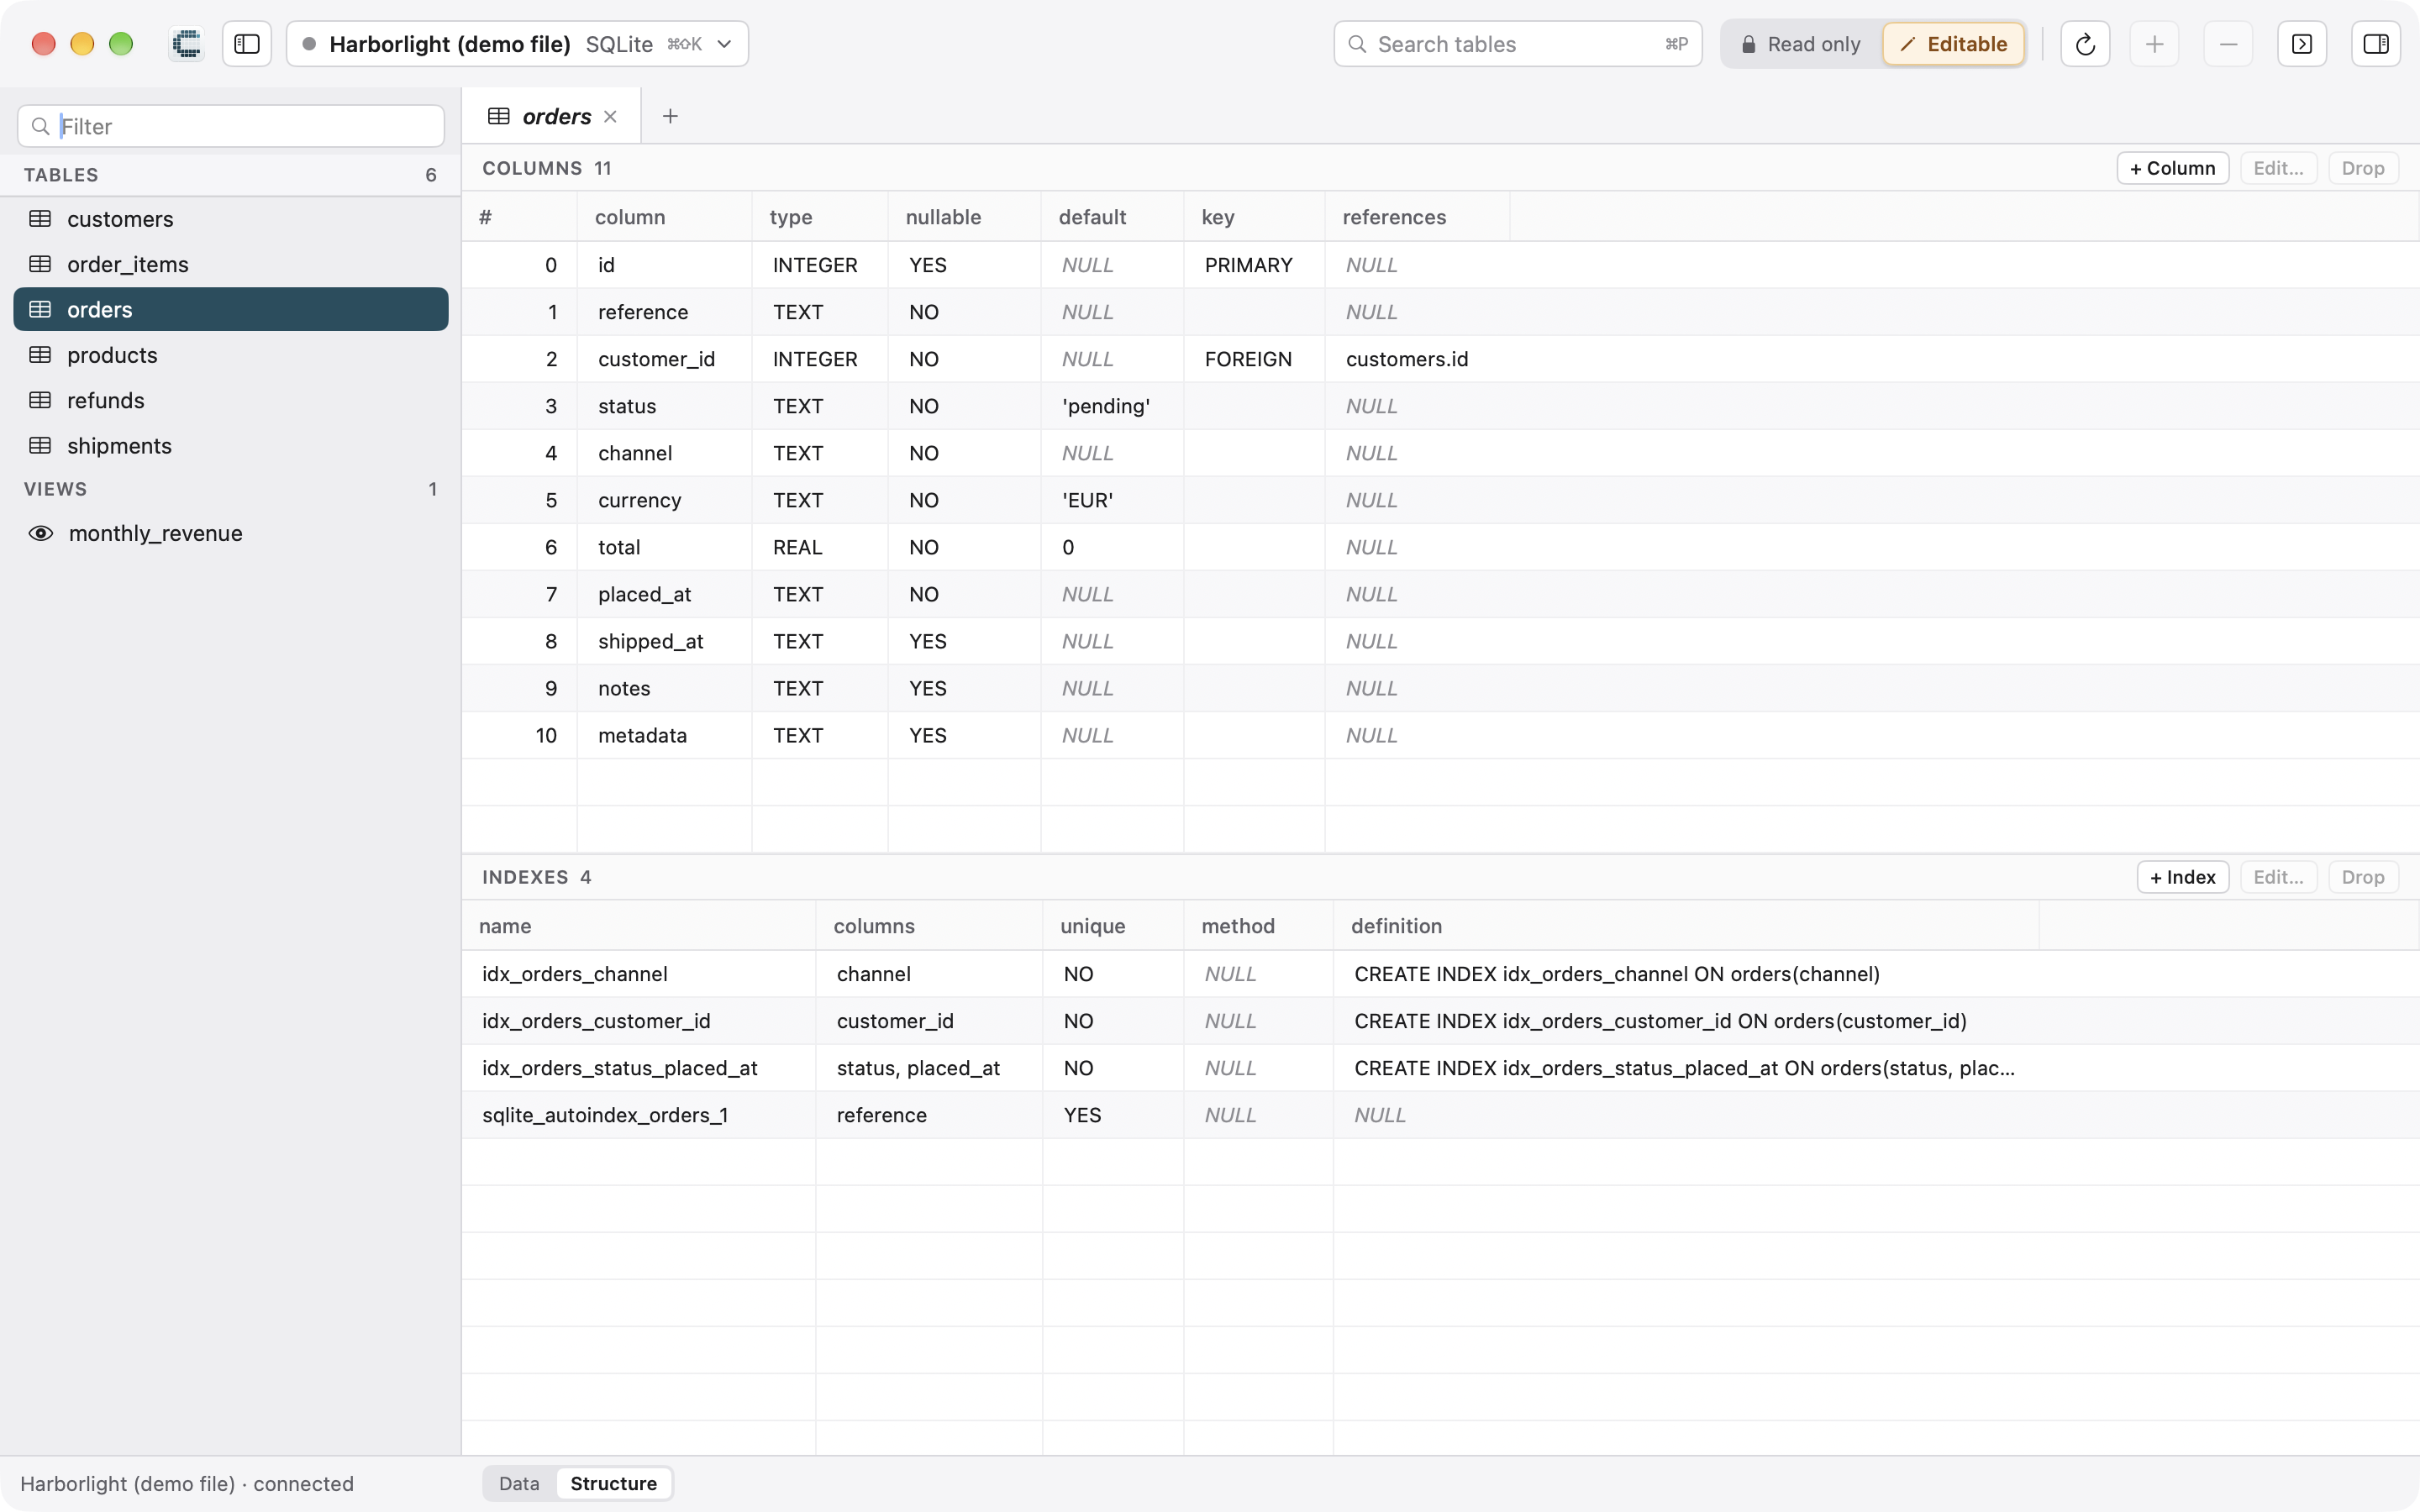Open the Harborlight connection dropdown

pyautogui.click(x=517, y=44)
